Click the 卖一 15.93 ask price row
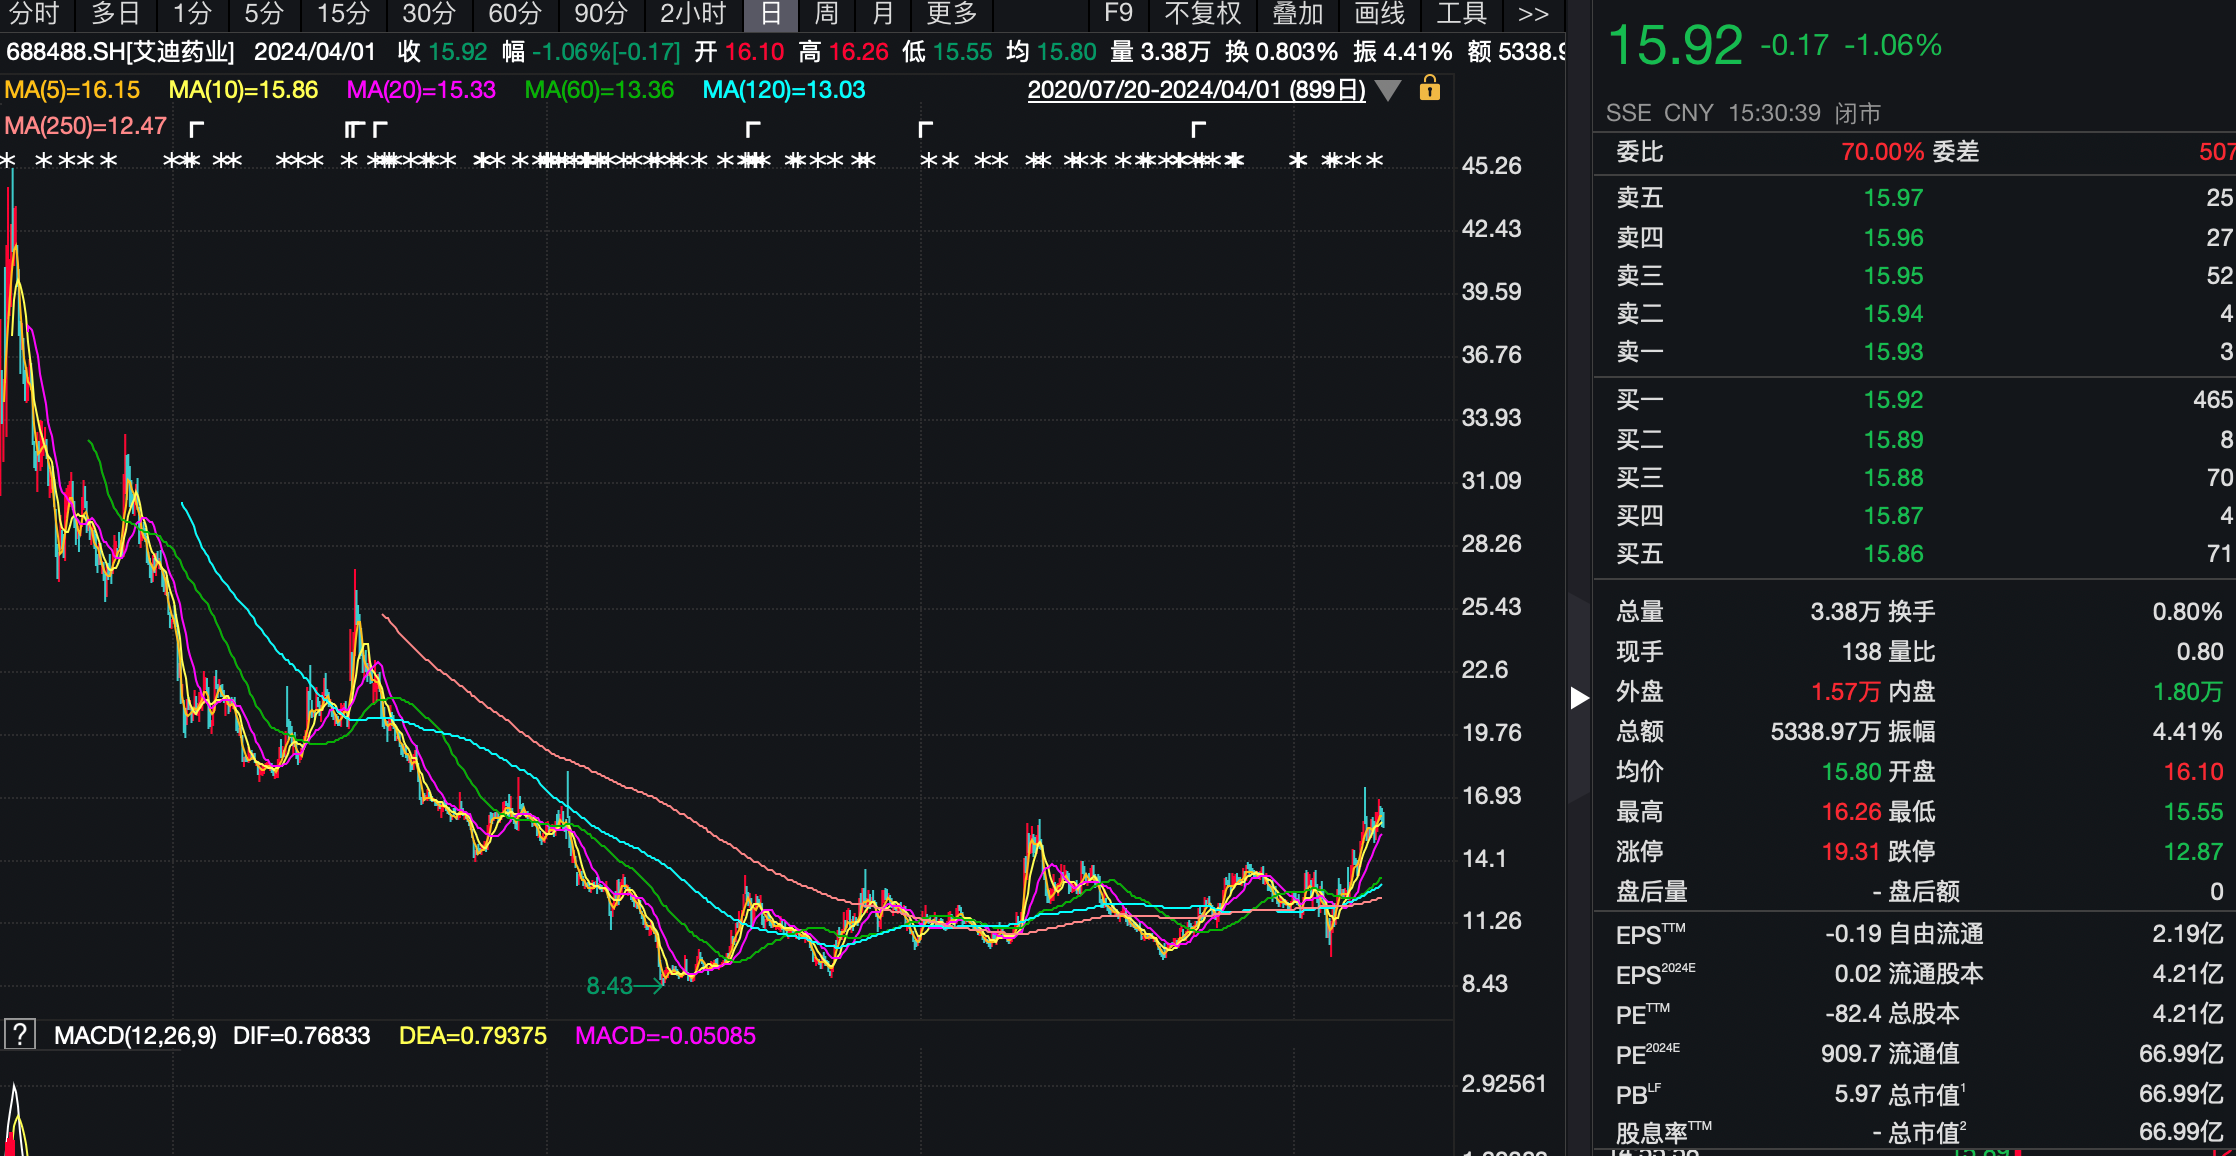 (1914, 352)
